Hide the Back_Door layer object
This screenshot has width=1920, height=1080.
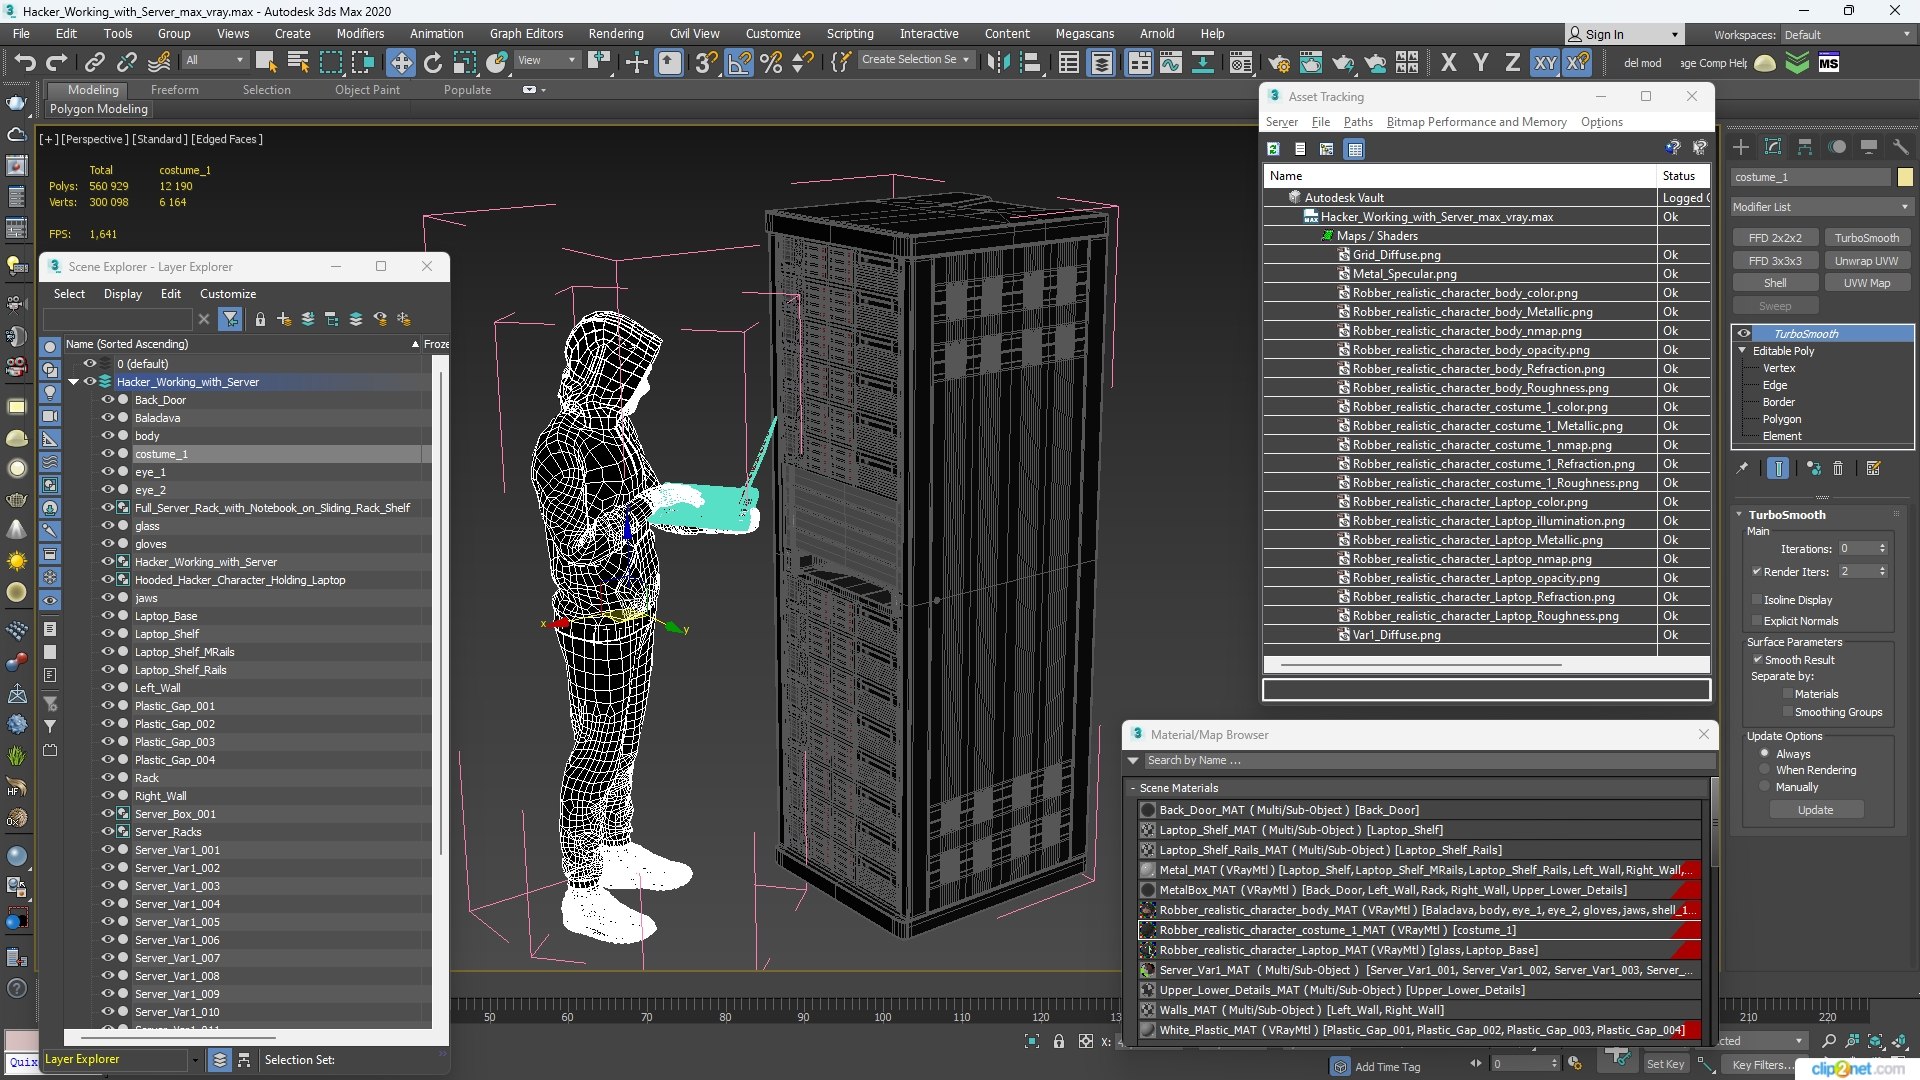[107, 400]
